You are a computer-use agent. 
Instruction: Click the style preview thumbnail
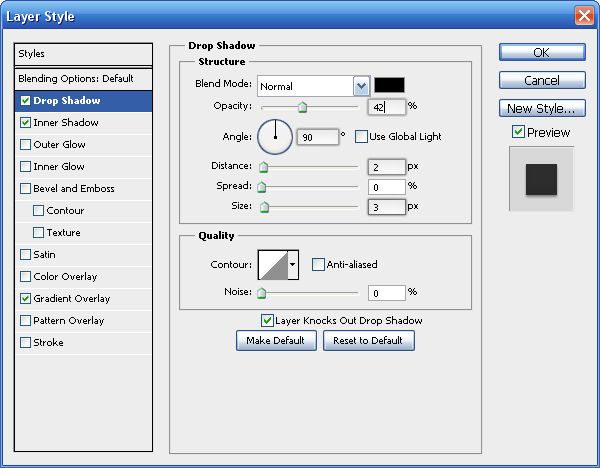click(x=541, y=179)
